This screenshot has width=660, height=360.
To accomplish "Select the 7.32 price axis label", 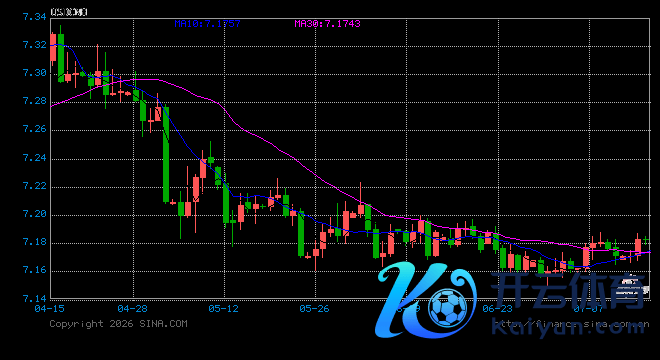I will click(35, 45).
